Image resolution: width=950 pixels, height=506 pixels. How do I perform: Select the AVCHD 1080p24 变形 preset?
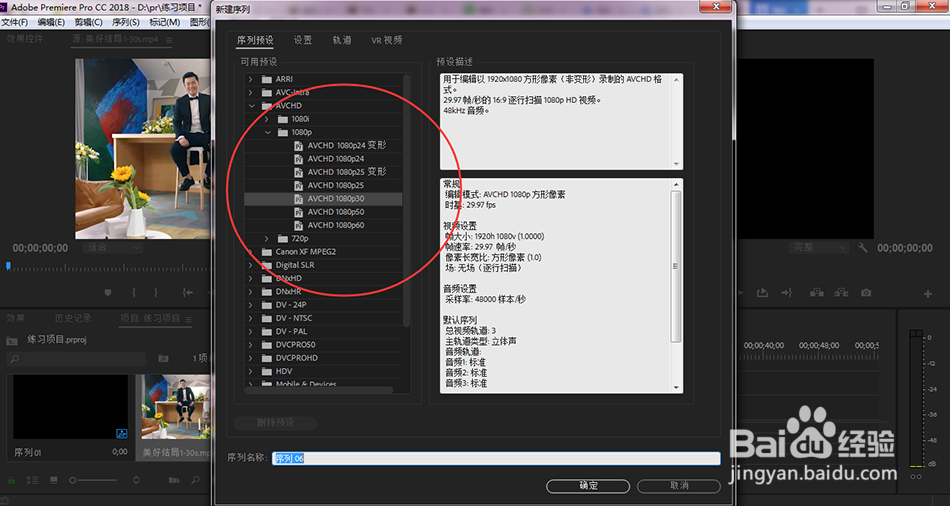pos(347,145)
